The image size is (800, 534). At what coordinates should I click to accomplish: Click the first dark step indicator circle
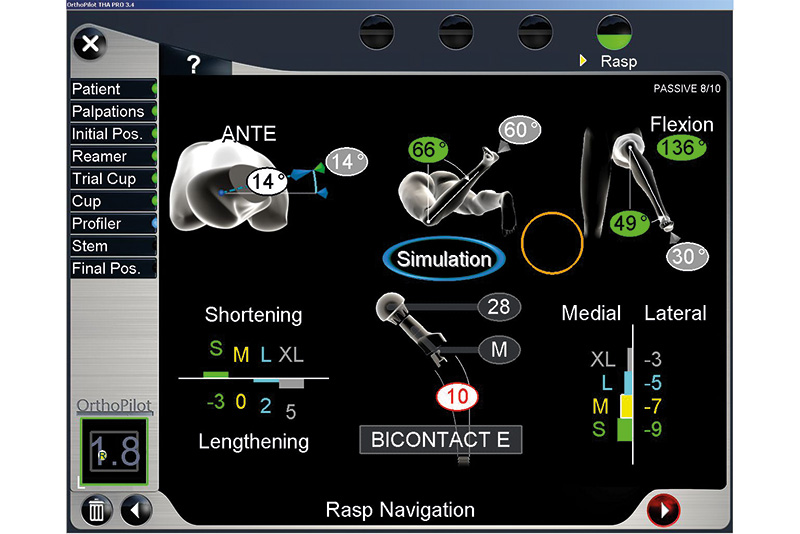point(377,32)
